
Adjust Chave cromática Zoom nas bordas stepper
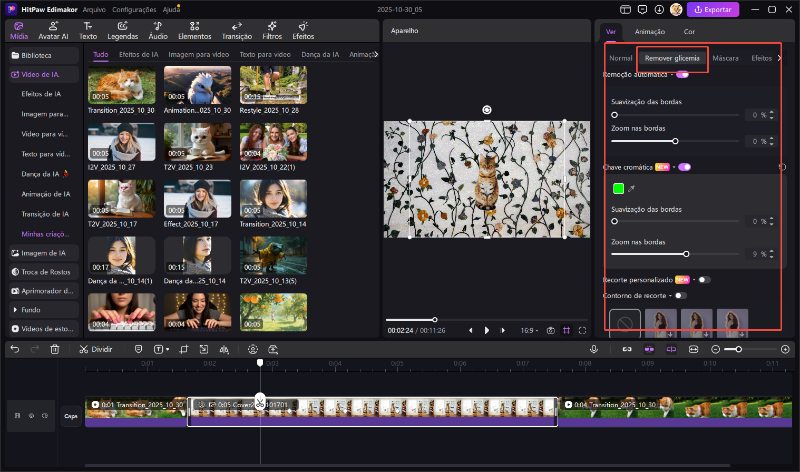[x=771, y=254]
